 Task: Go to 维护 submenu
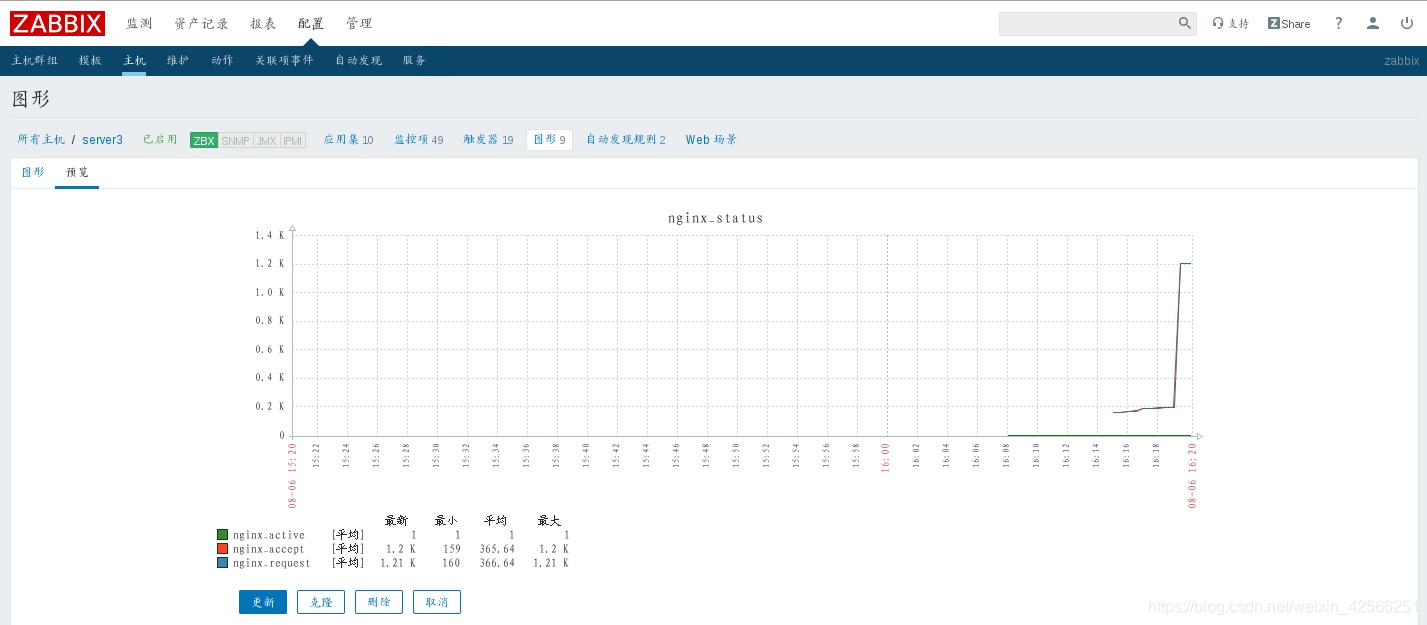pos(178,60)
